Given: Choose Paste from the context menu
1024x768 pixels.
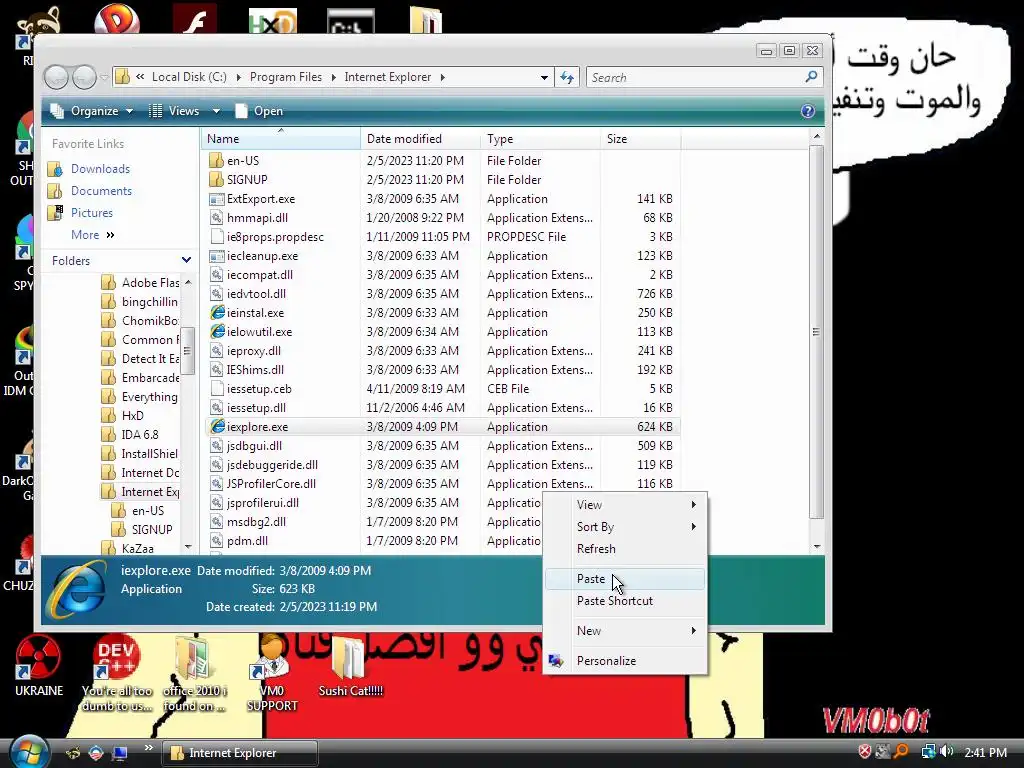Looking at the screenshot, I should point(625,579).
